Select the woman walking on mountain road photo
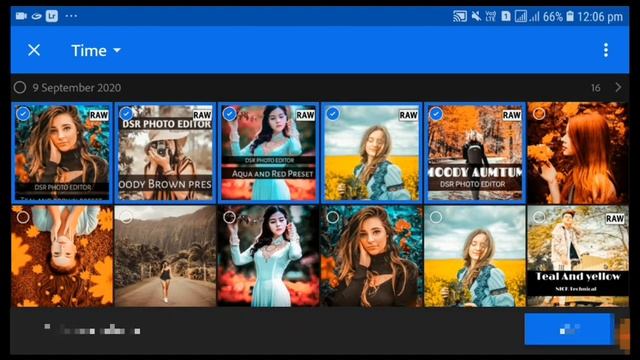Screen dimensions: 640x360 pos(126,217)
